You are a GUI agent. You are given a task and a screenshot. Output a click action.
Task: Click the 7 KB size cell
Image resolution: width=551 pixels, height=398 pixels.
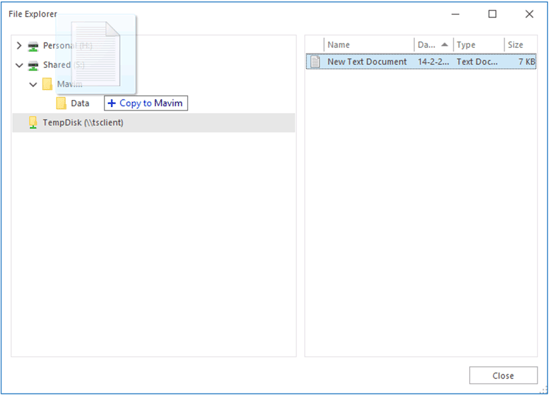527,62
